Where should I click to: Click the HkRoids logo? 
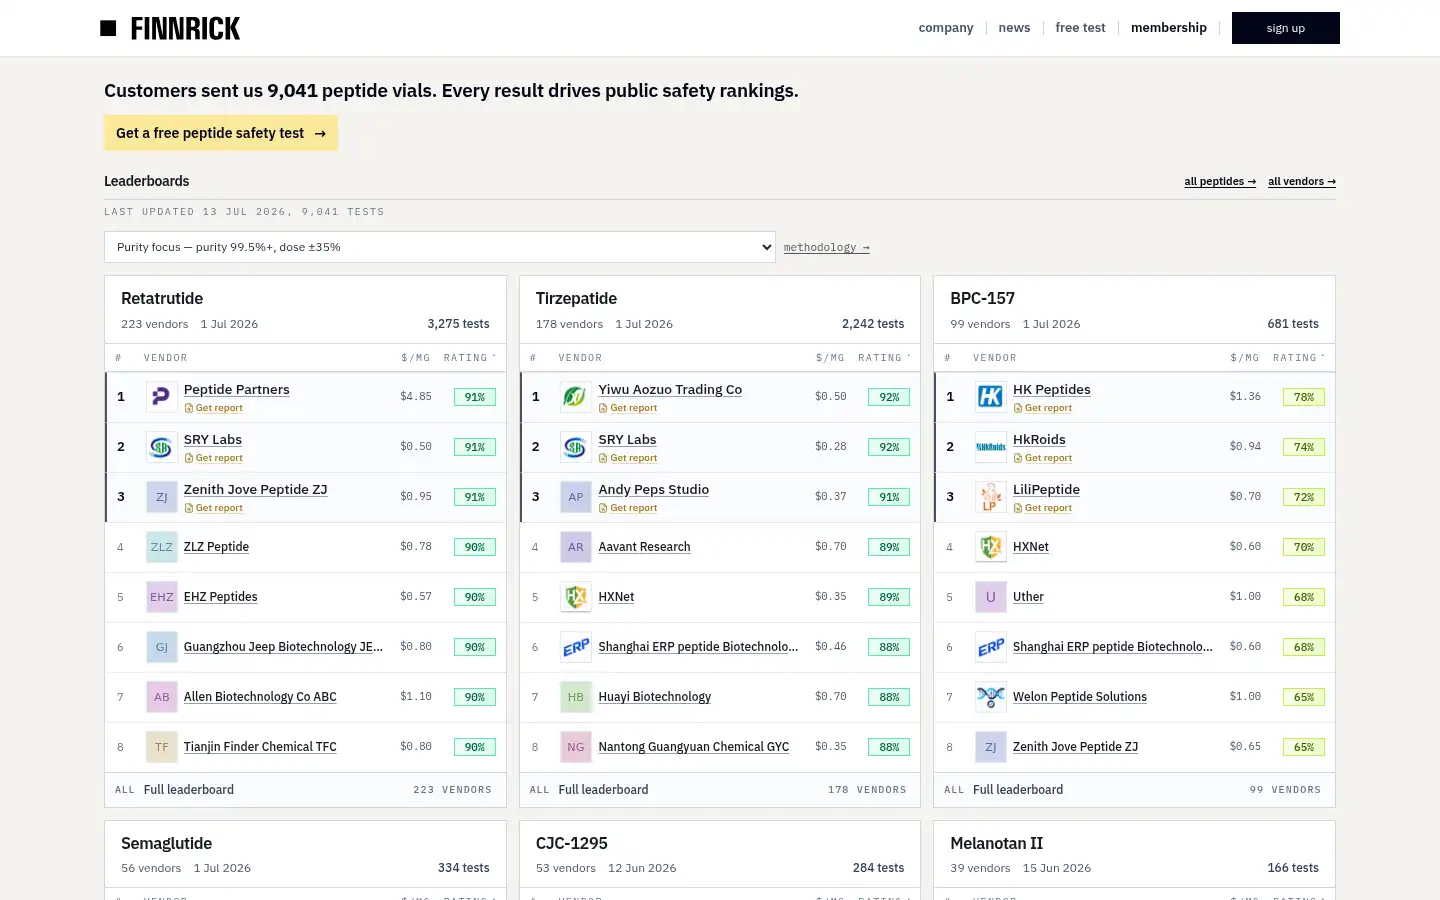click(x=990, y=447)
